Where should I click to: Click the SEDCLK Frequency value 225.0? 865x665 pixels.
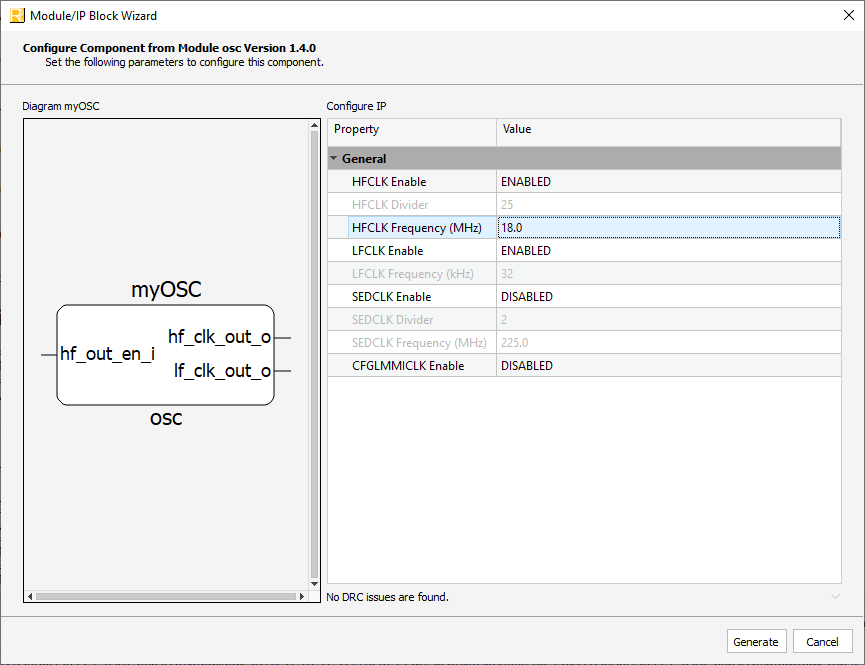click(669, 343)
